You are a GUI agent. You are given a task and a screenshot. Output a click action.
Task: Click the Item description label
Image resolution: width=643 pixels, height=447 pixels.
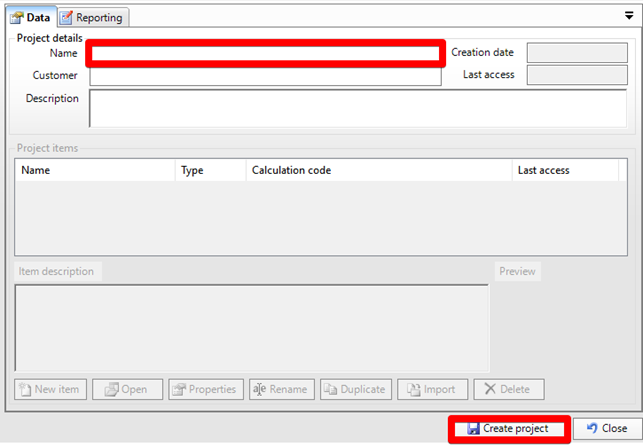pos(56,271)
